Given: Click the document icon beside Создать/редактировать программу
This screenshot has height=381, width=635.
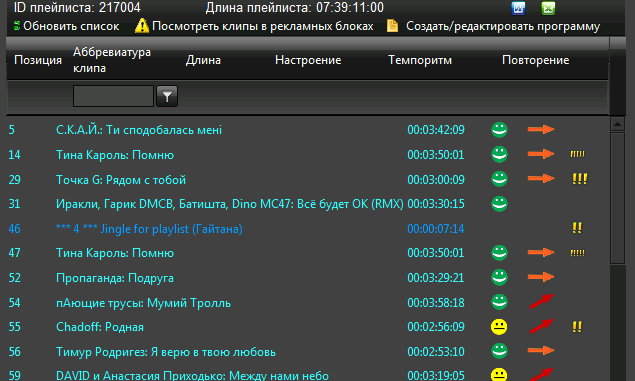Looking at the screenshot, I should (392, 26).
